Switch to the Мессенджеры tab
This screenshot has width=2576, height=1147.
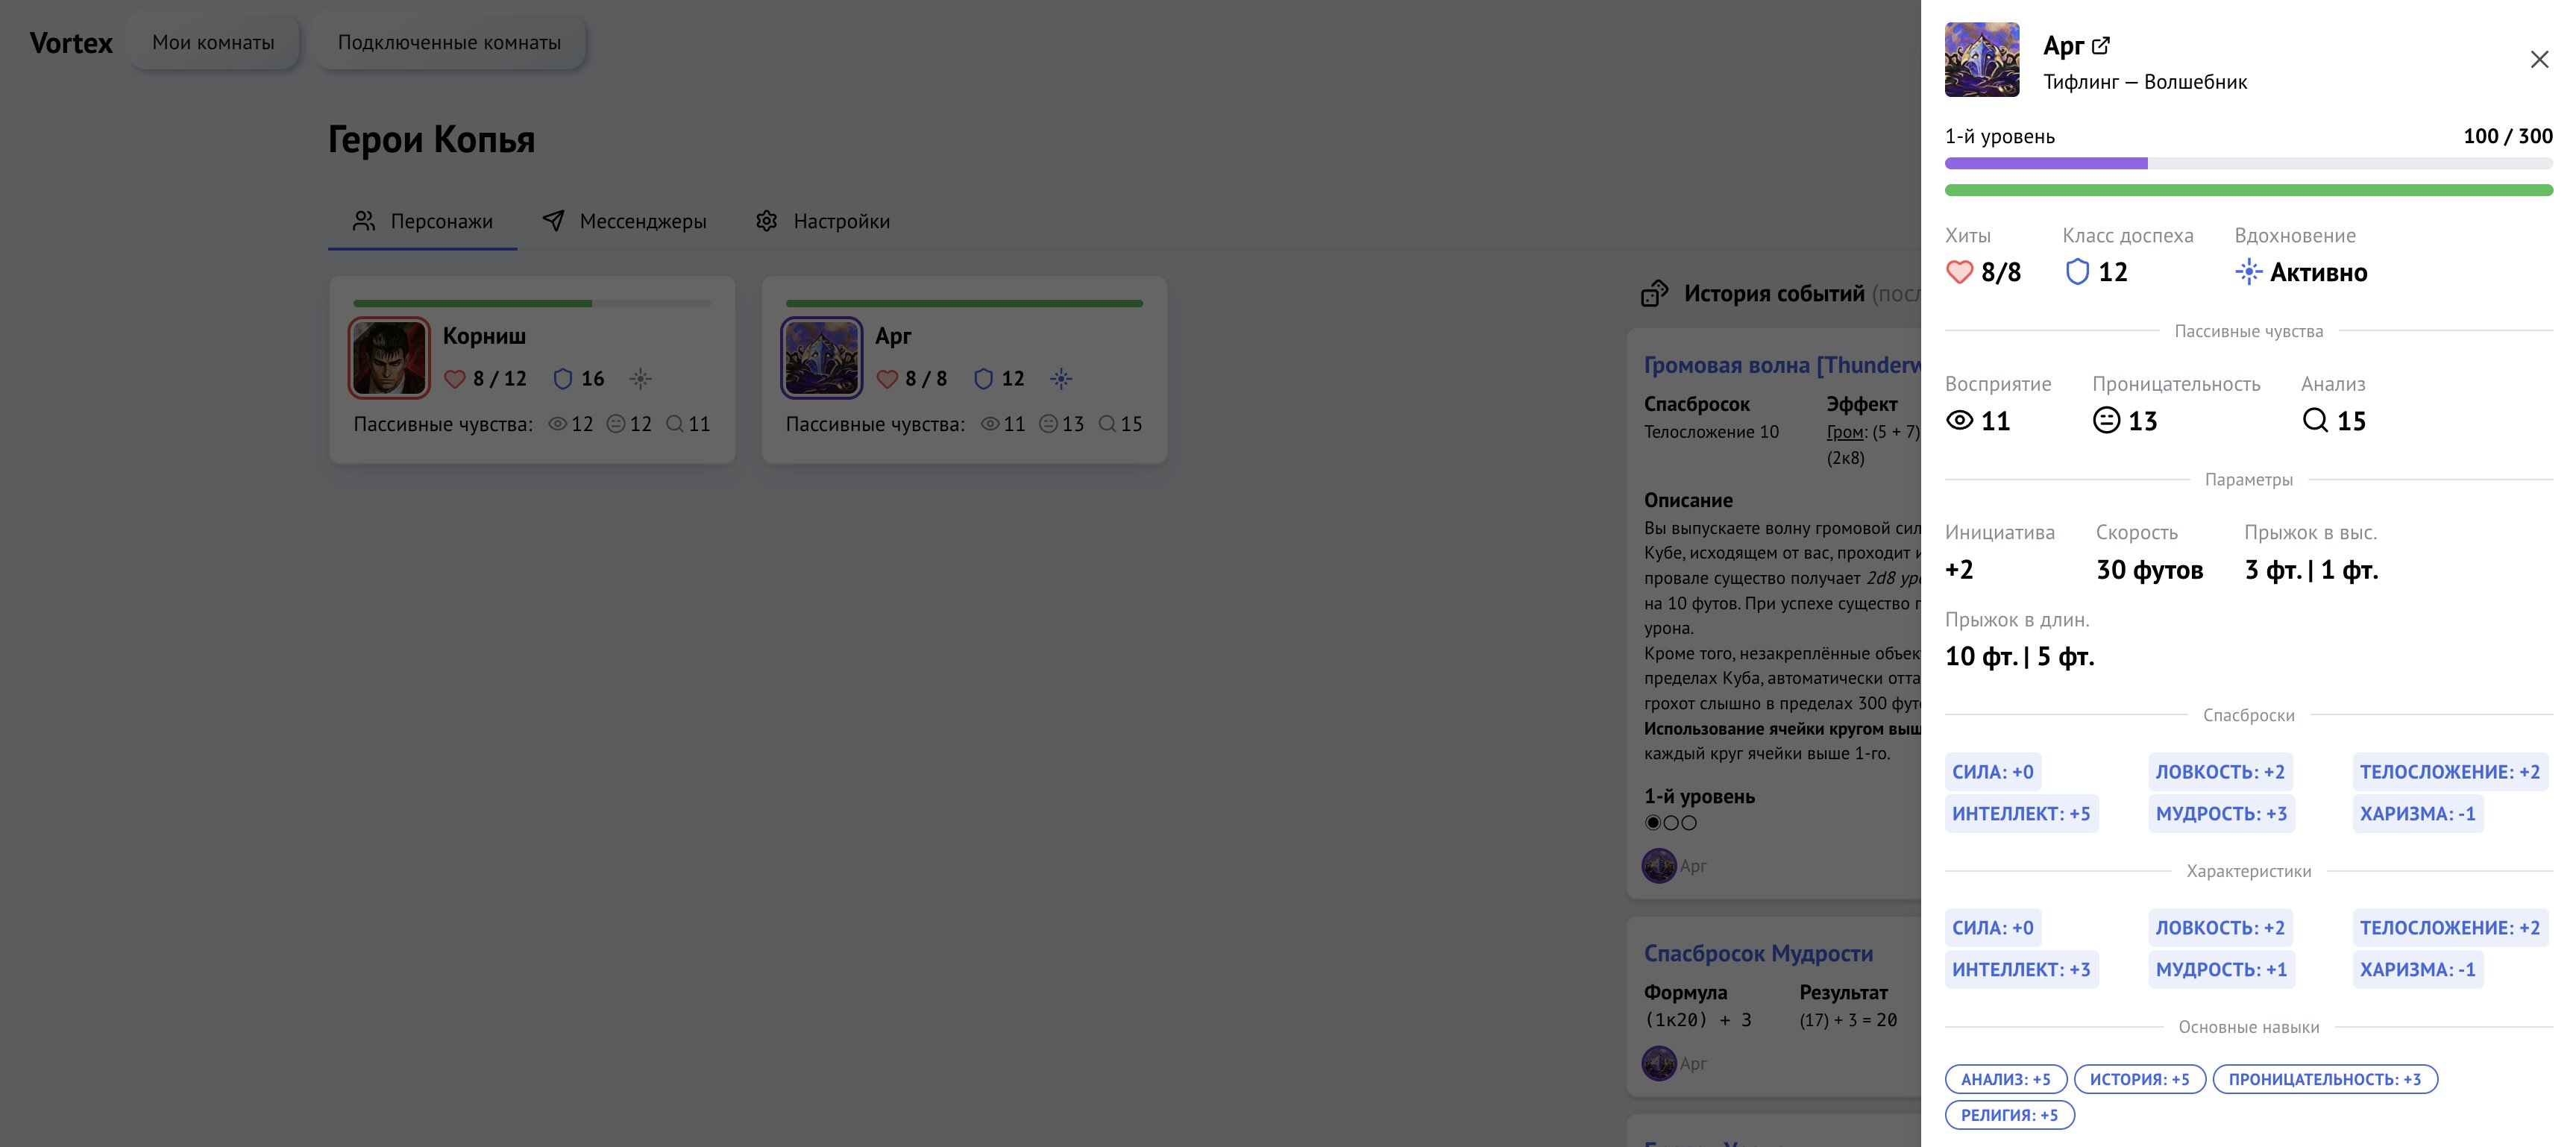624,221
